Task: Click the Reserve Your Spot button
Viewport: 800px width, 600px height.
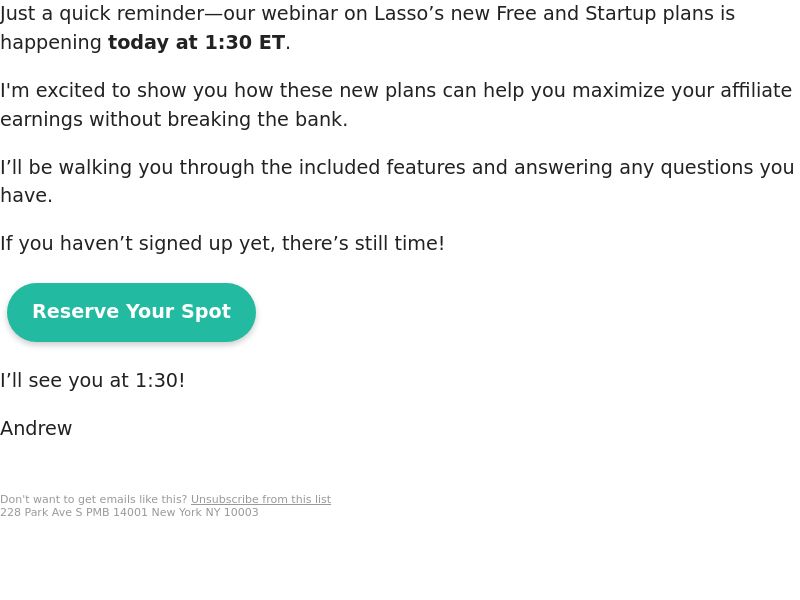Action: coord(131,312)
